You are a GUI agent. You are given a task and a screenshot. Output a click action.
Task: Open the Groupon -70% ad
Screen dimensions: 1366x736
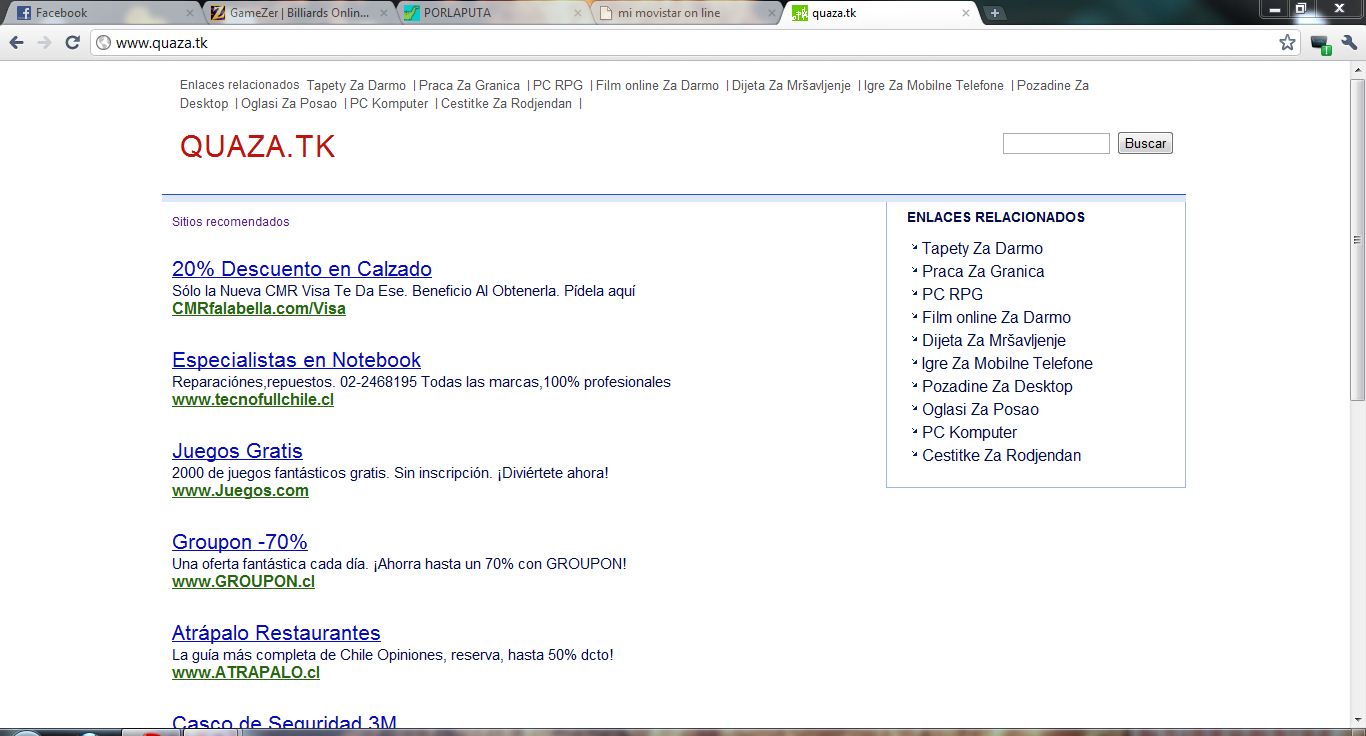click(x=240, y=542)
